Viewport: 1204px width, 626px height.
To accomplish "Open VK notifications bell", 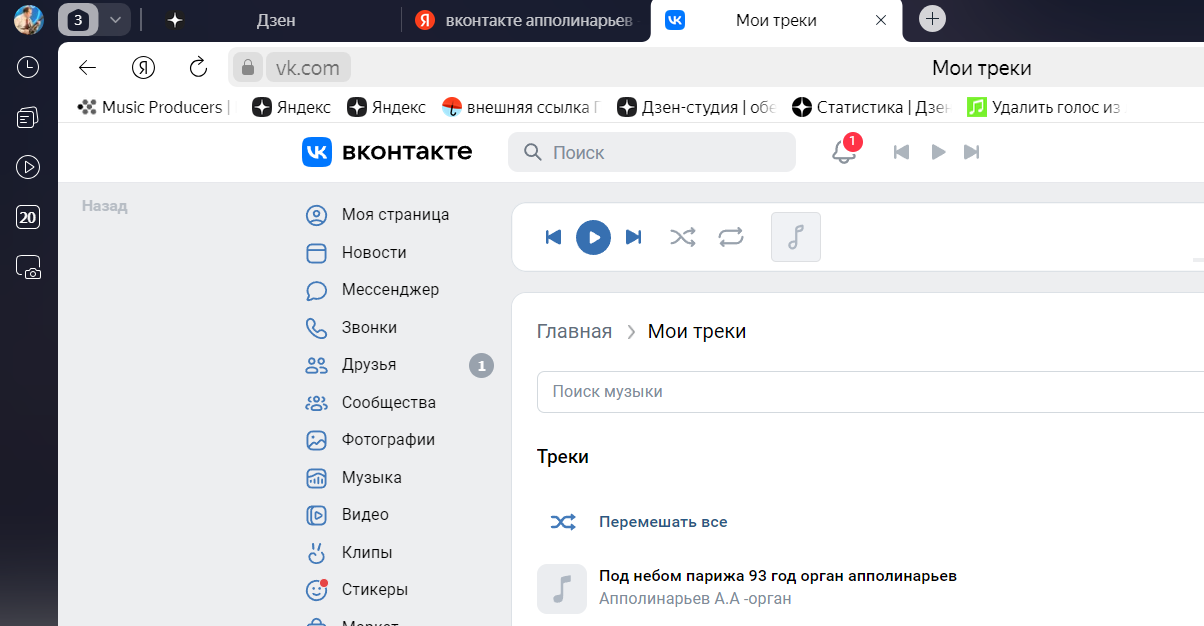I will coord(844,152).
